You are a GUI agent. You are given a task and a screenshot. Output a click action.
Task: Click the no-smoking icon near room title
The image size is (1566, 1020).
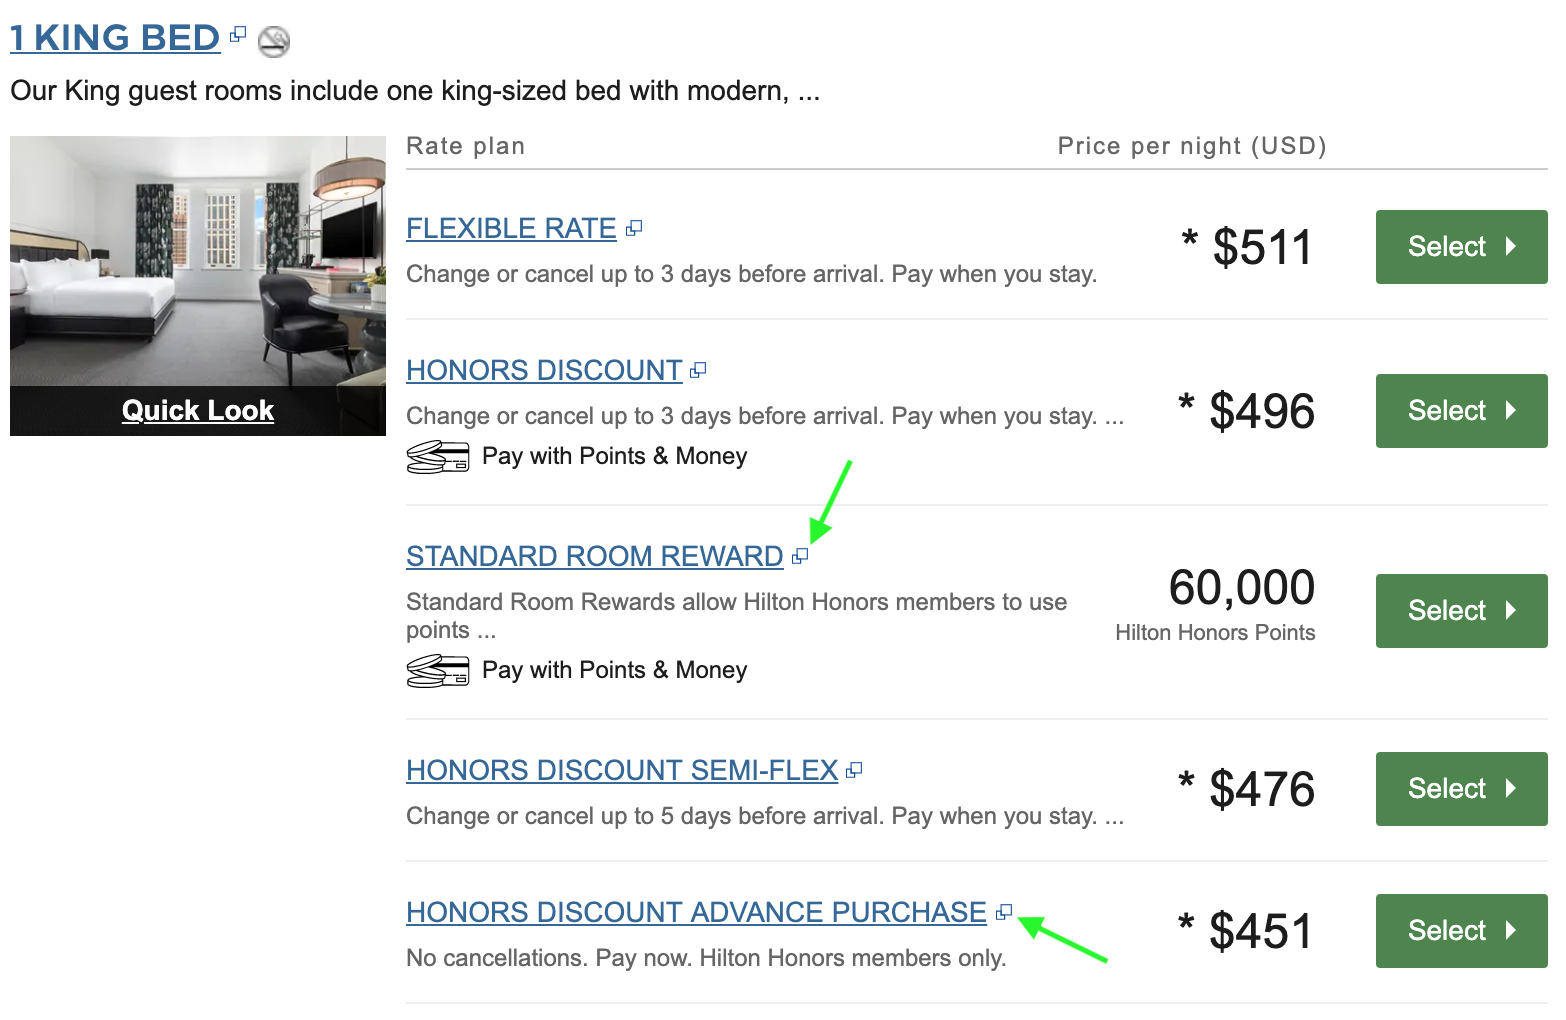(x=273, y=41)
